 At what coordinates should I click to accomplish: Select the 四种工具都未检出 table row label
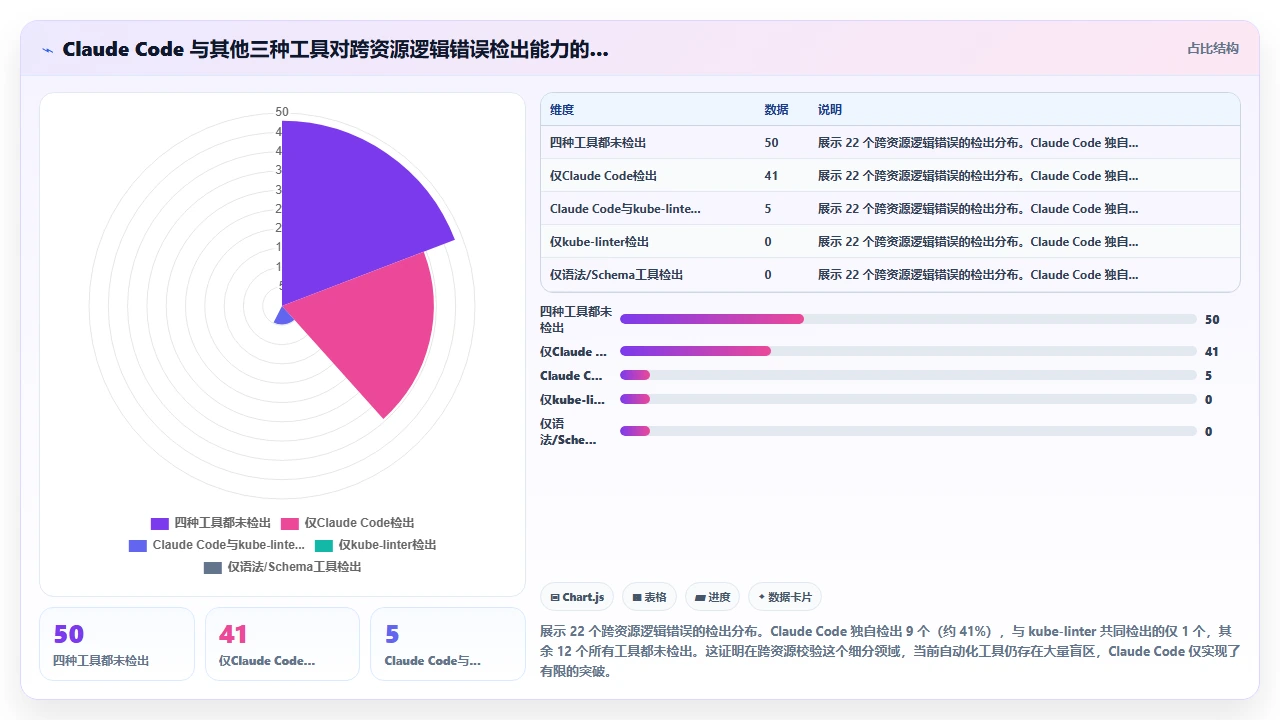(x=598, y=143)
